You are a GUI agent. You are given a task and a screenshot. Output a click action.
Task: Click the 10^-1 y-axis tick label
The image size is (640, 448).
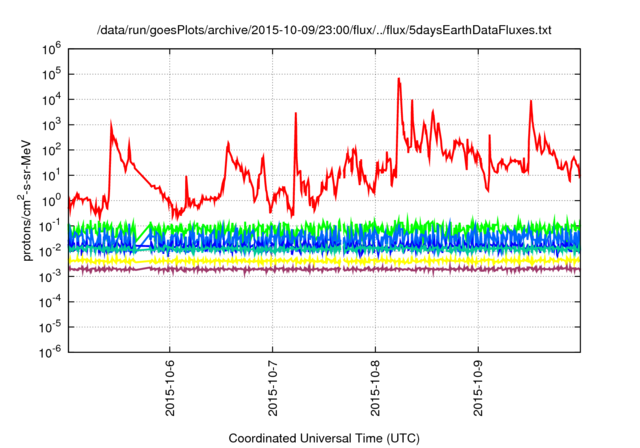click(50, 226)
